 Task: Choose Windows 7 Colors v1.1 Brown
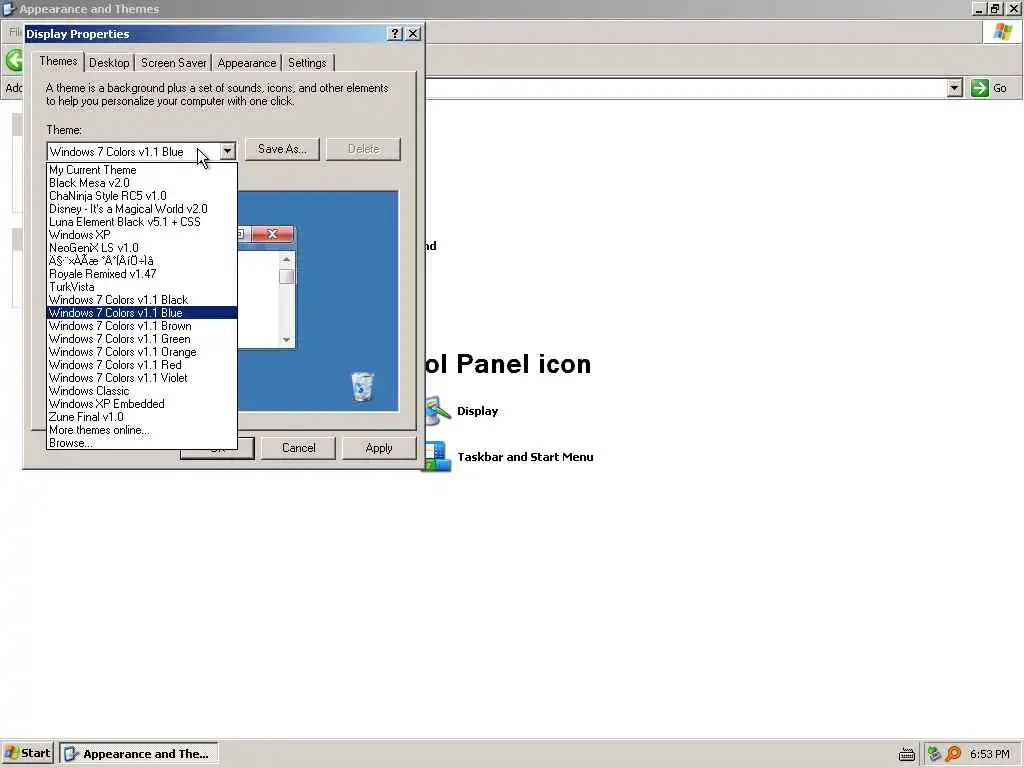(x=142, y=326)
